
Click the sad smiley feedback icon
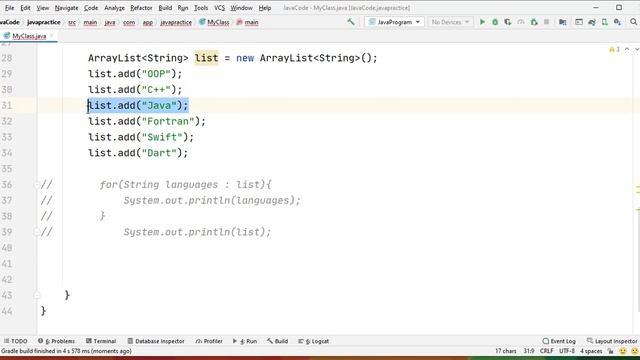[x=635, y=351]
